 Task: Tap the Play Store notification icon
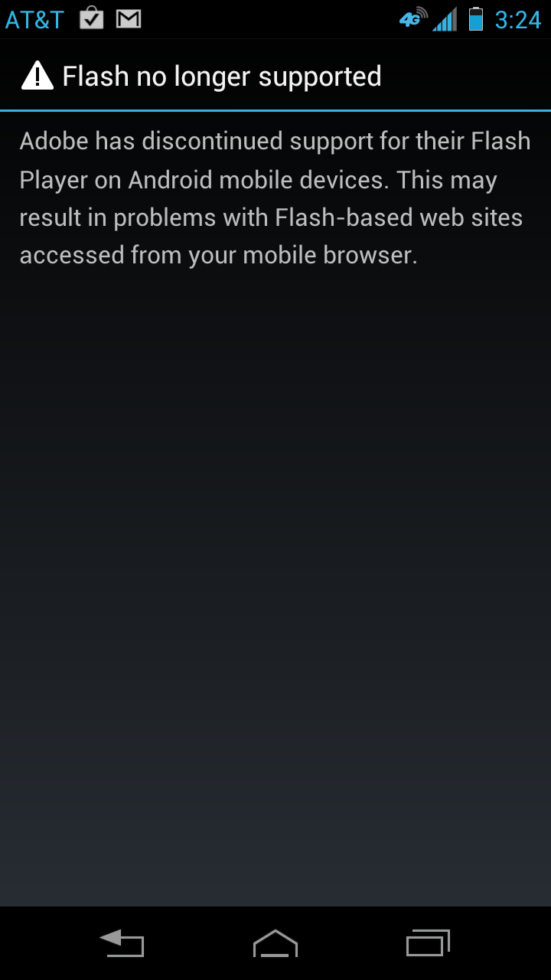92,18
